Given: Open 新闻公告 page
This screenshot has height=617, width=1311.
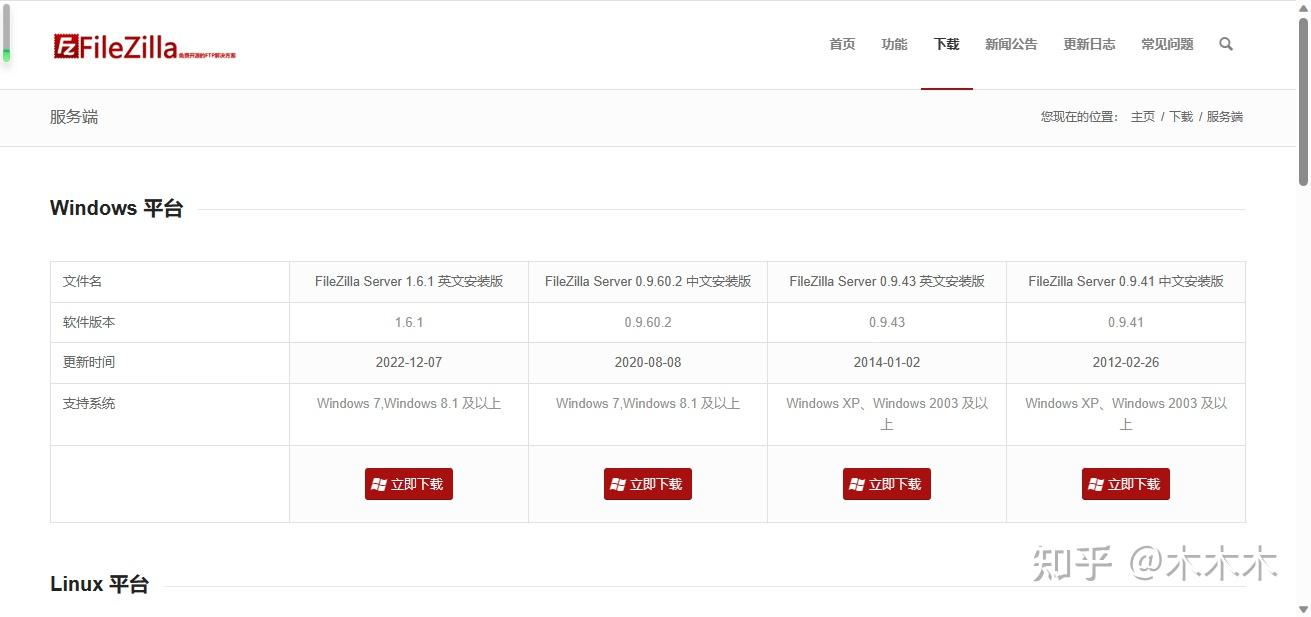Looking at the screenshot, I should pos(1011,44).
